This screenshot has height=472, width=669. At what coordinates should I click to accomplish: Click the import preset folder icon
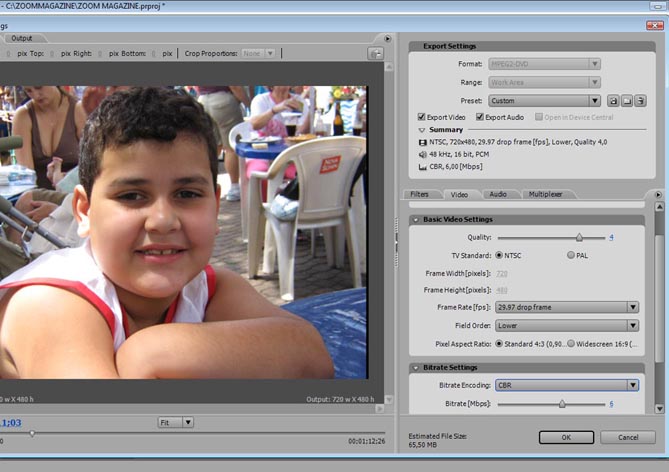coord(625,101)
